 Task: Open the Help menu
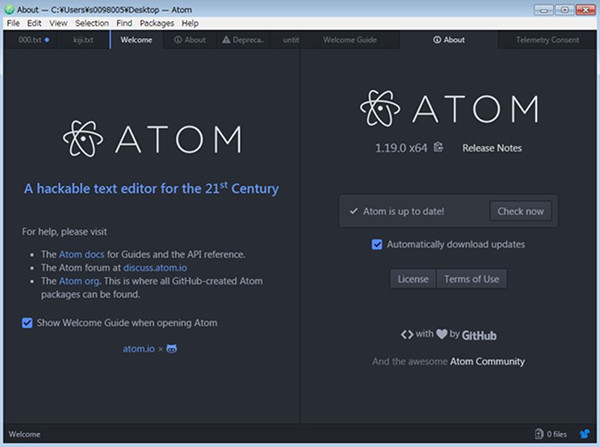(190, 23)
